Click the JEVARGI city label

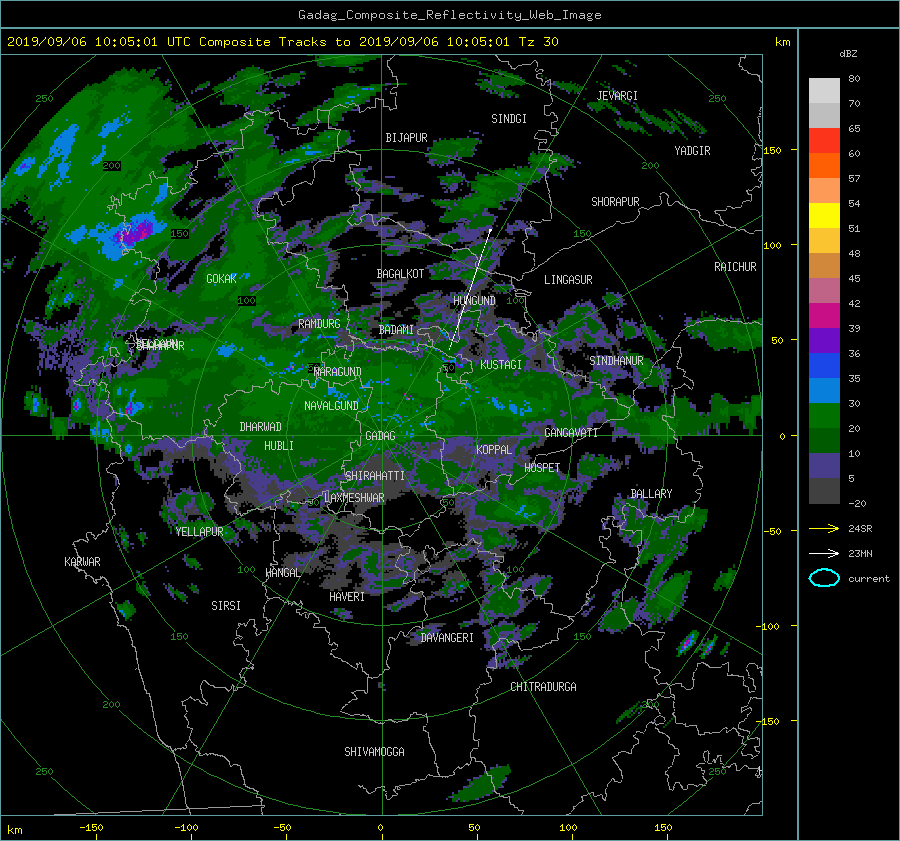[617, 96]
